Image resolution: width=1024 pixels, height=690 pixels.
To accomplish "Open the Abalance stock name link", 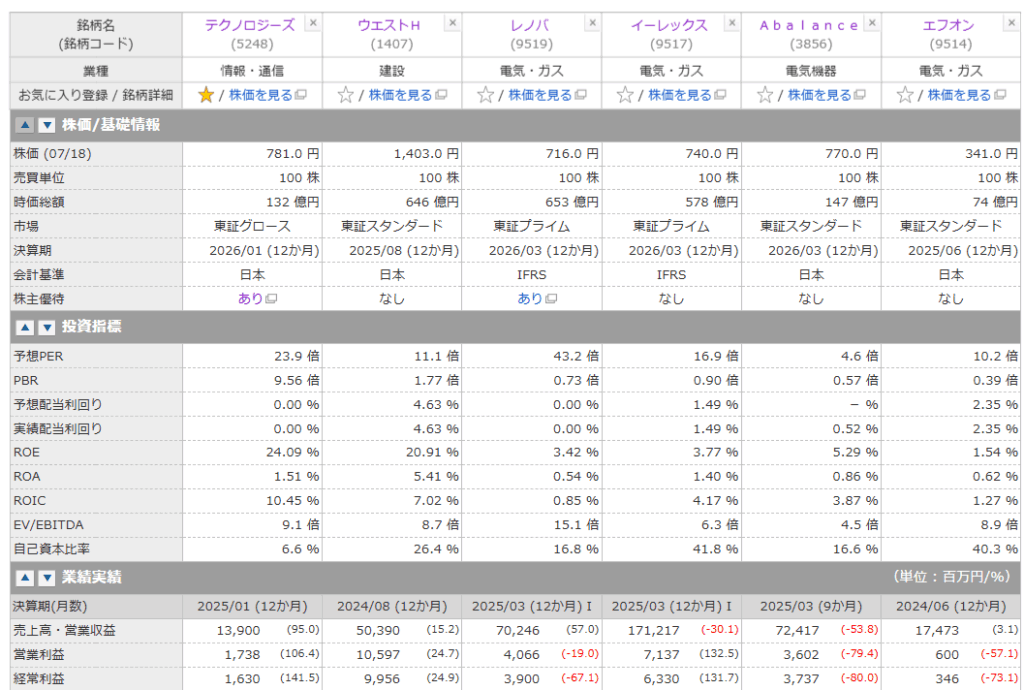I will click(809, 25).
